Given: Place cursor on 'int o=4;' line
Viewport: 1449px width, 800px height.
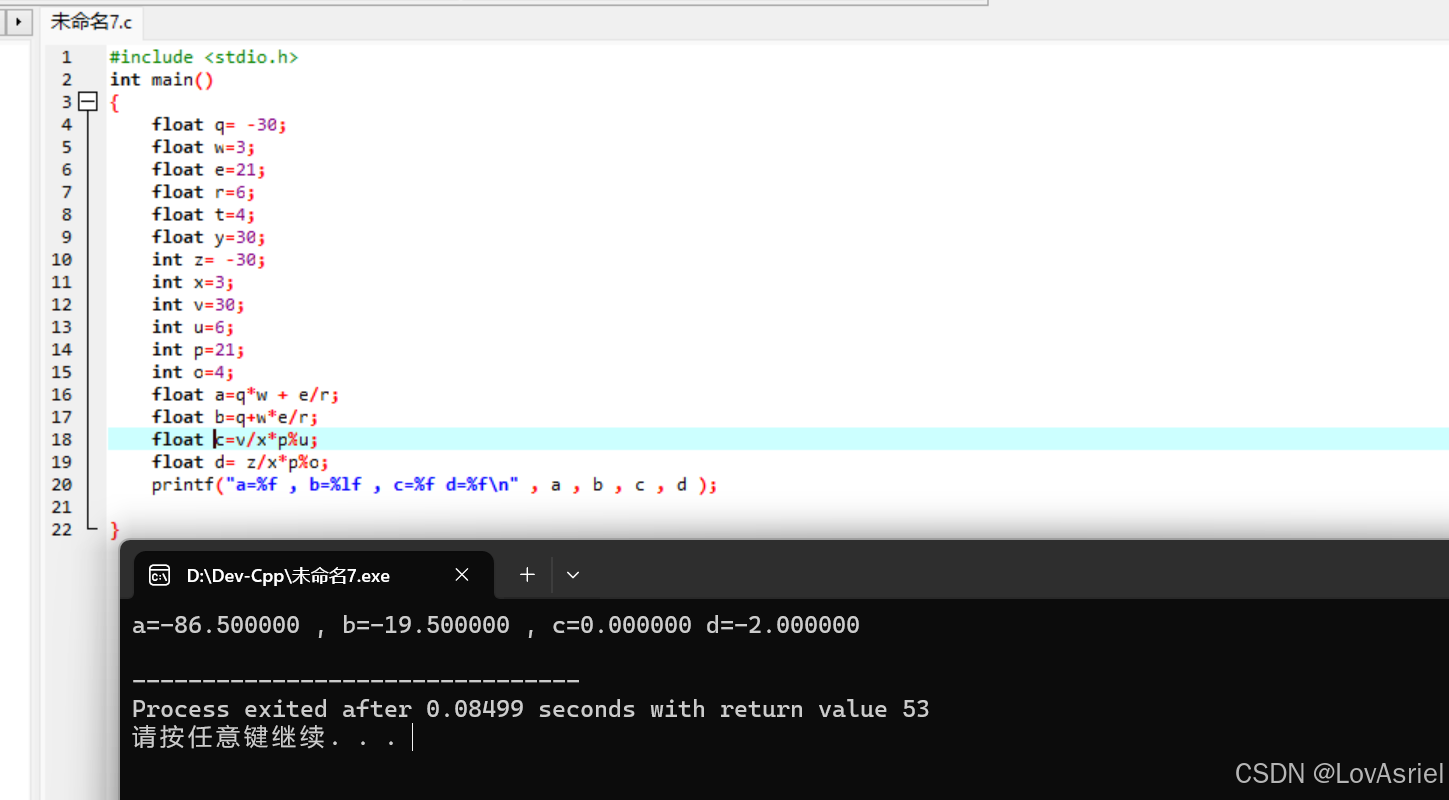Looking at the screenshot, I should [x=193, y=372].
